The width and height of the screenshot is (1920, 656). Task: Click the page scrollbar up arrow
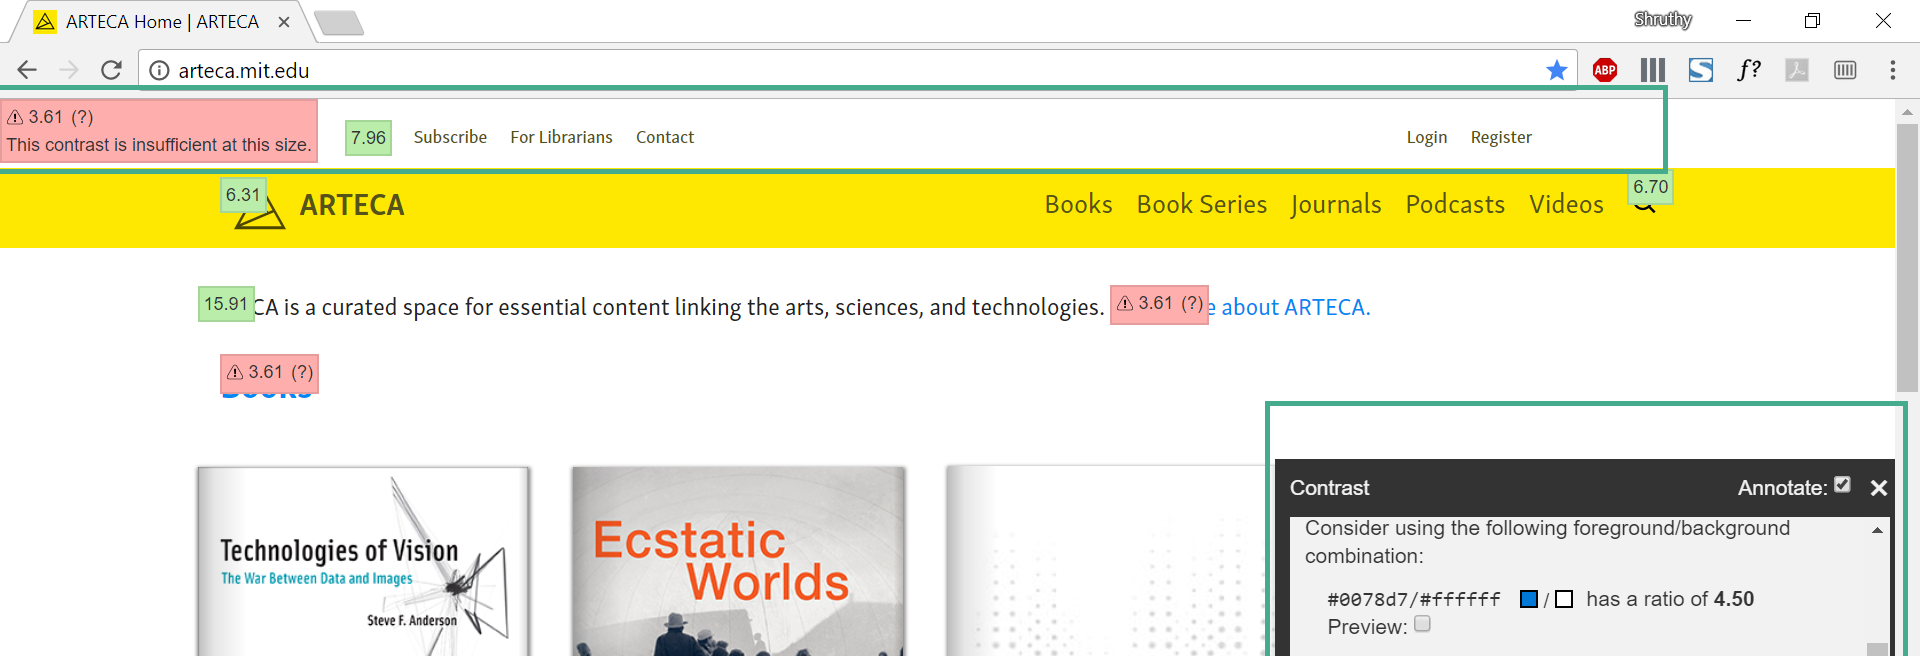(1907, 112)
